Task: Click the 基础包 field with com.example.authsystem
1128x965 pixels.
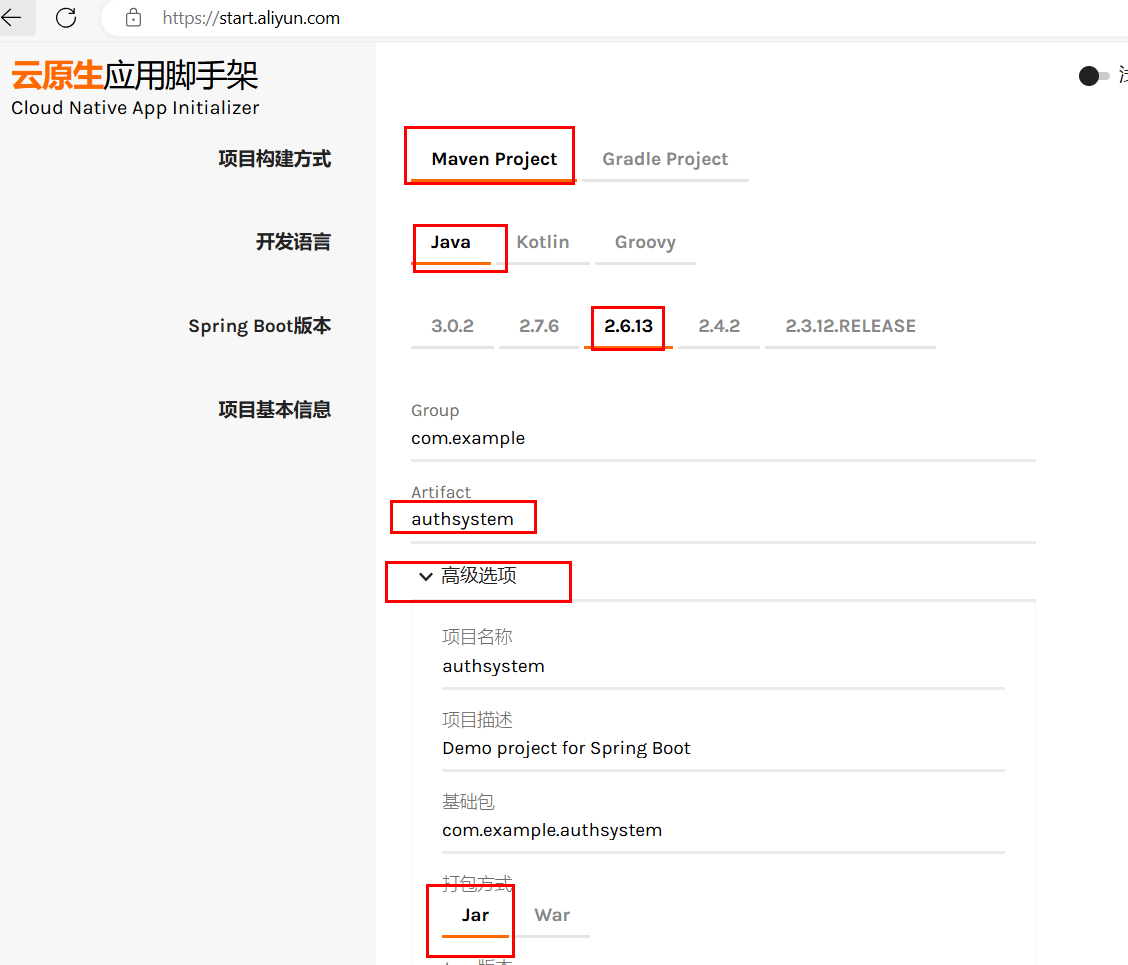Action: point(723,830)
